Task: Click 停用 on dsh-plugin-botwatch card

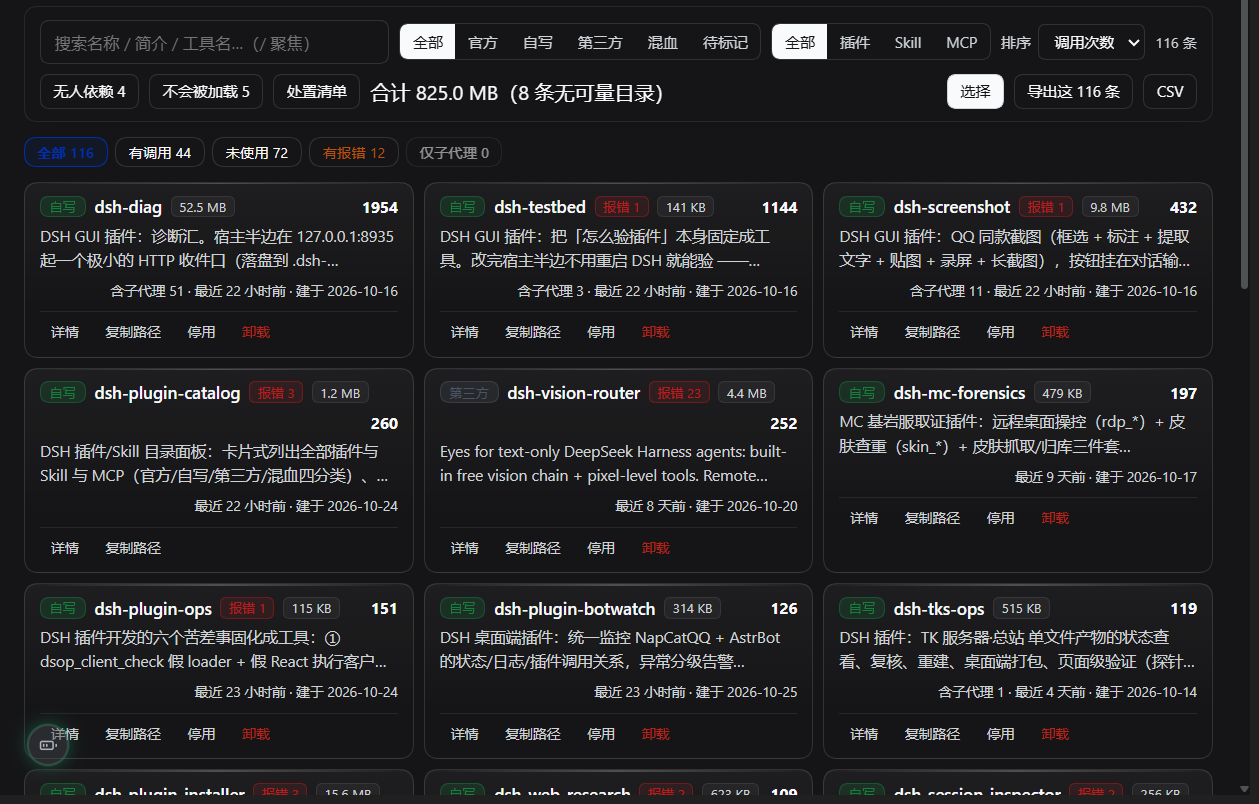Action: [x=601, y=734]
